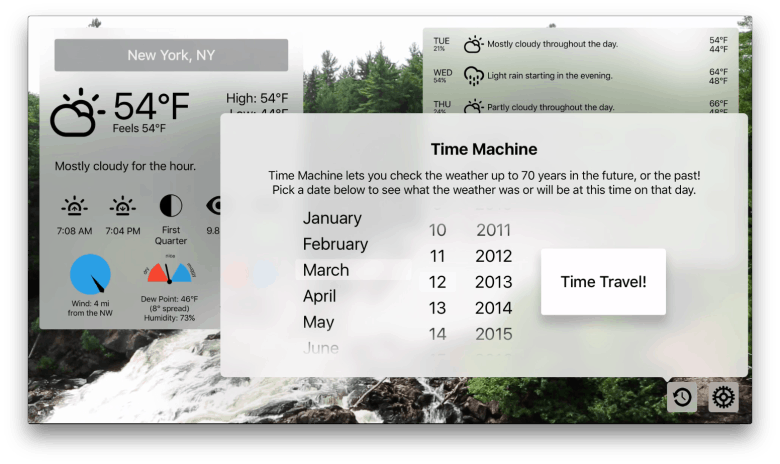This screenshot has width=780, height=464.
Task: Select year 2014 in the year picker
Action: click(x=493, y=308)
